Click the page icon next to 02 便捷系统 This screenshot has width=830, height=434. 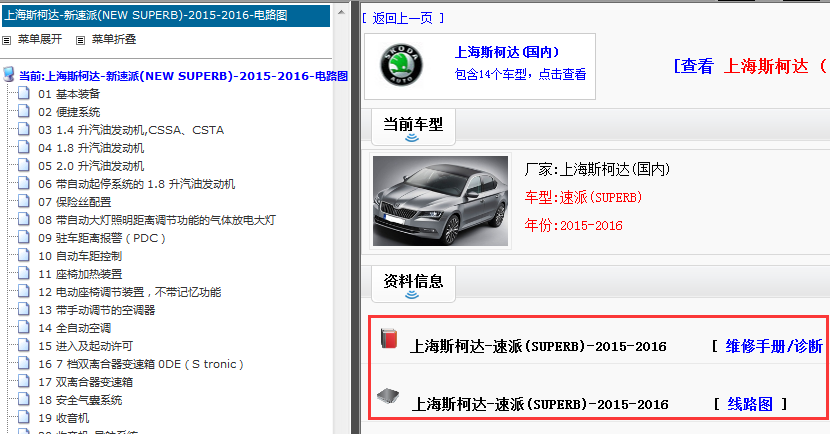click(x=23, y=112)
